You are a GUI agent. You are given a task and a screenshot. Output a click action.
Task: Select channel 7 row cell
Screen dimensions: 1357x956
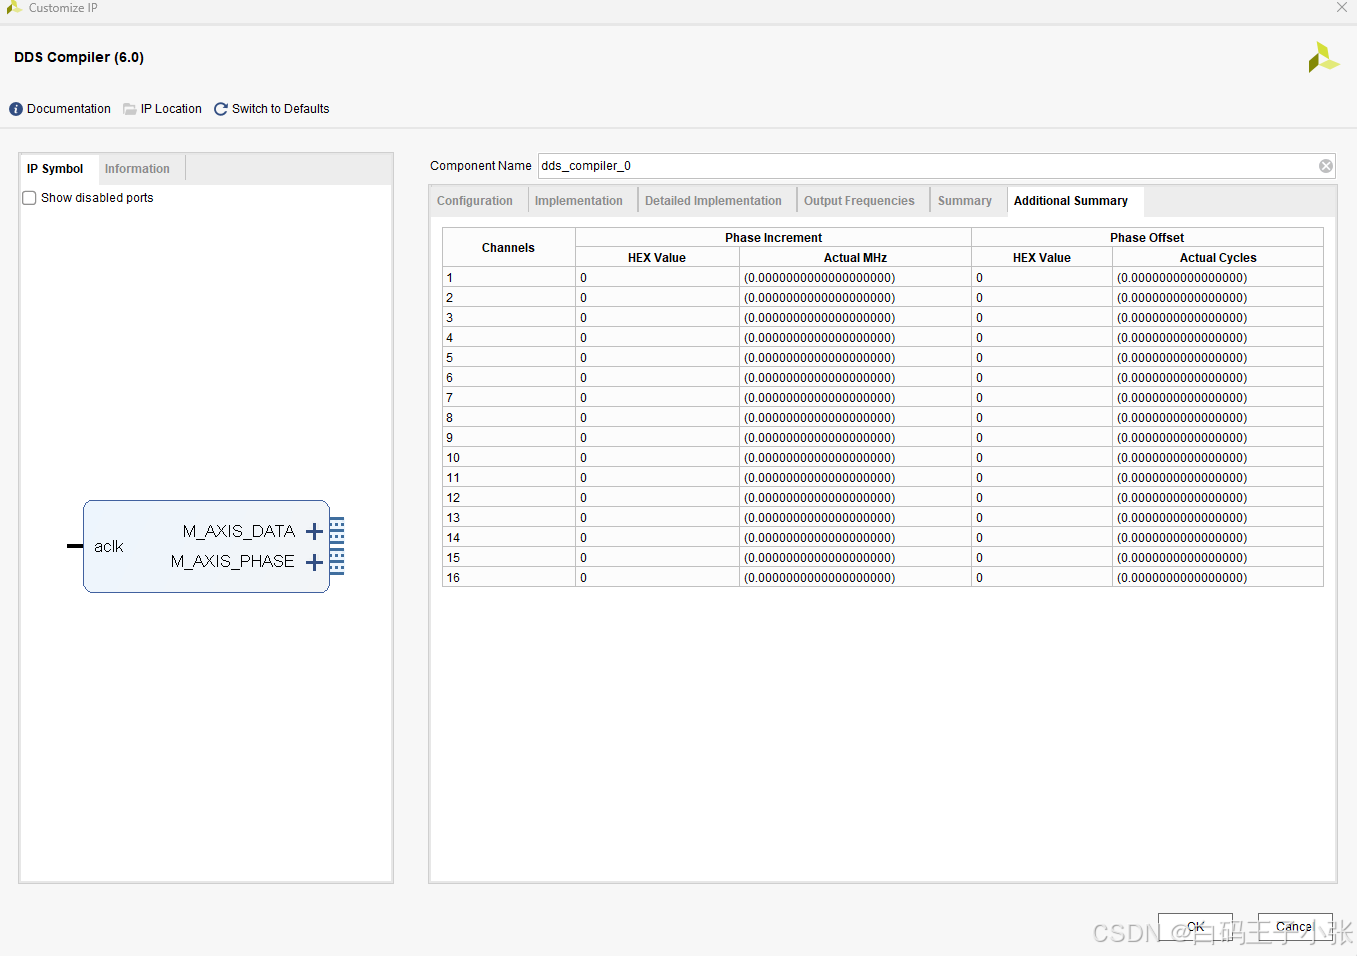[x=508, y=398]
